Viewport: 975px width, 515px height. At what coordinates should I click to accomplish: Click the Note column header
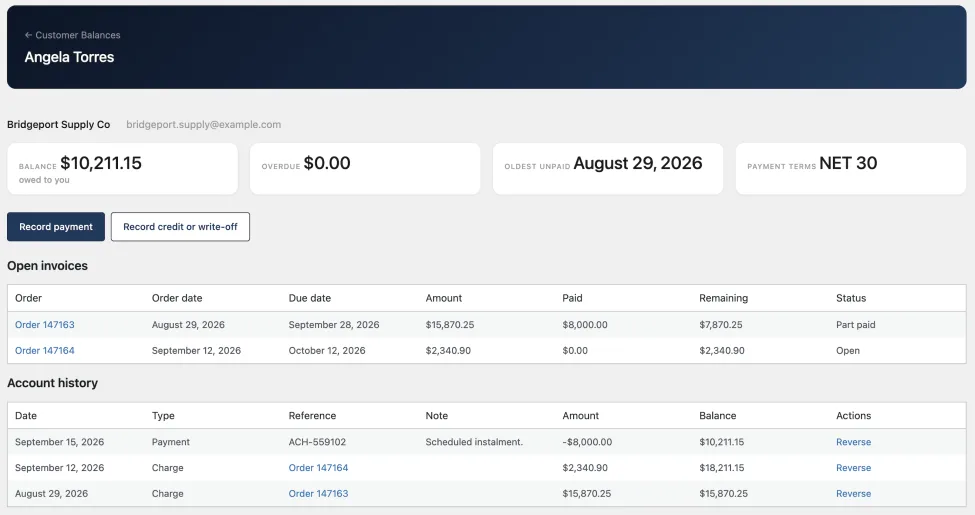437,415
